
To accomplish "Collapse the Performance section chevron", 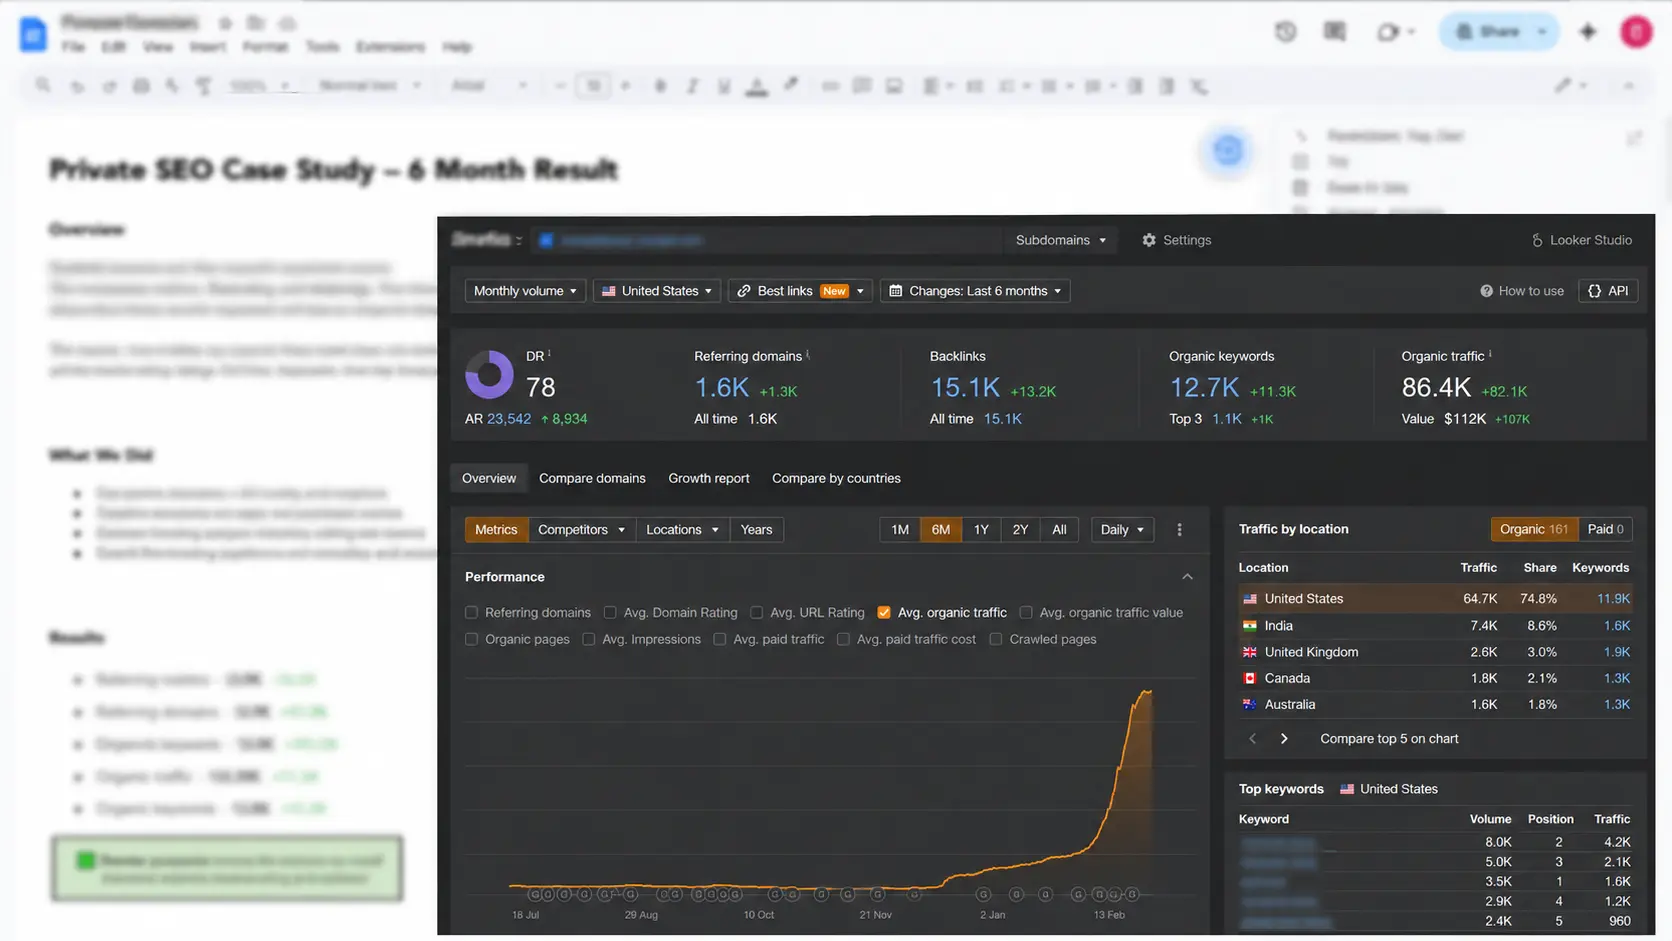I will (x=1187, y=577).
